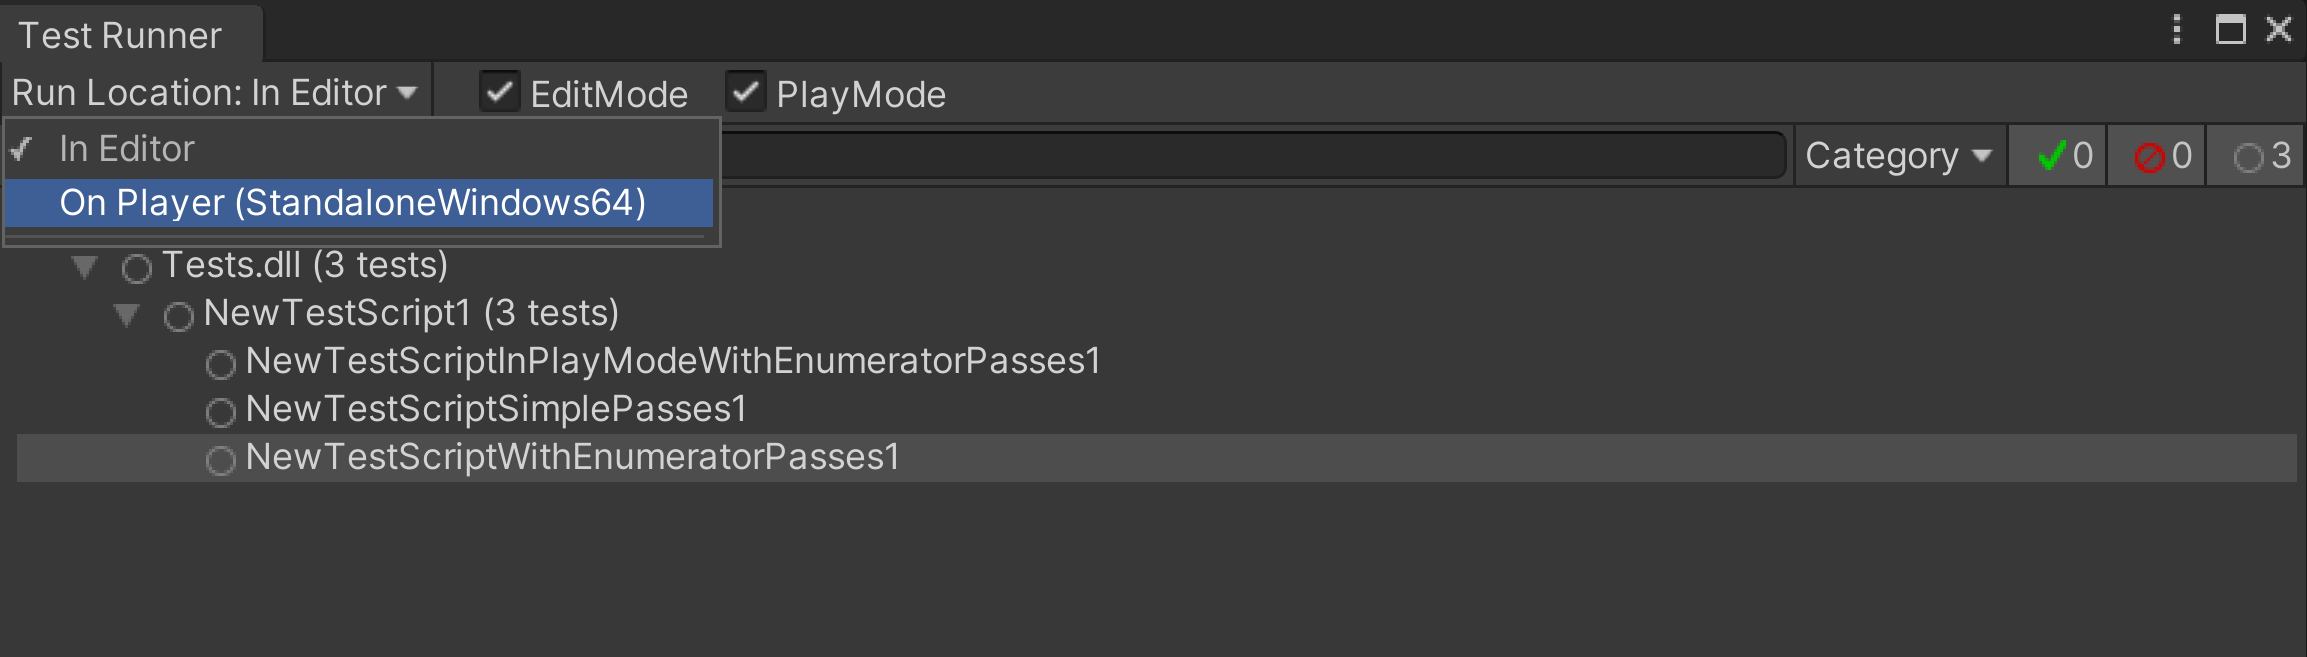Collapse the NewTestScript1 tree node
This screenshot has width=2307, height=657.
pyautogui.click(x=127, y=315)
